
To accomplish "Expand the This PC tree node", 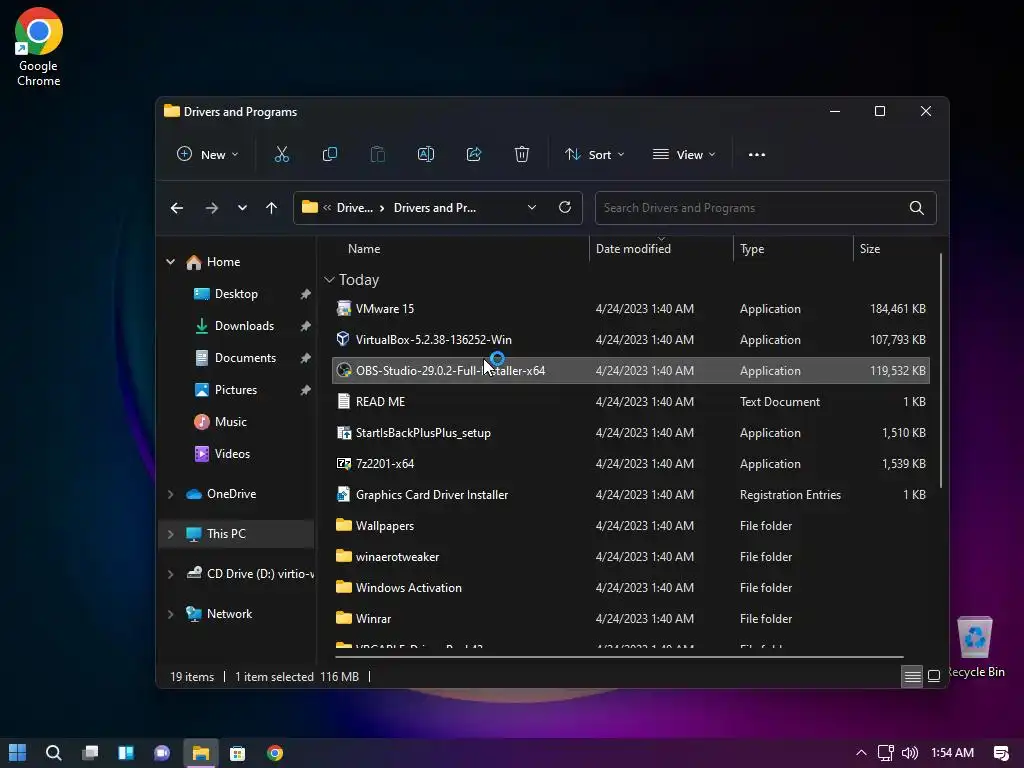I will (170, 534).
